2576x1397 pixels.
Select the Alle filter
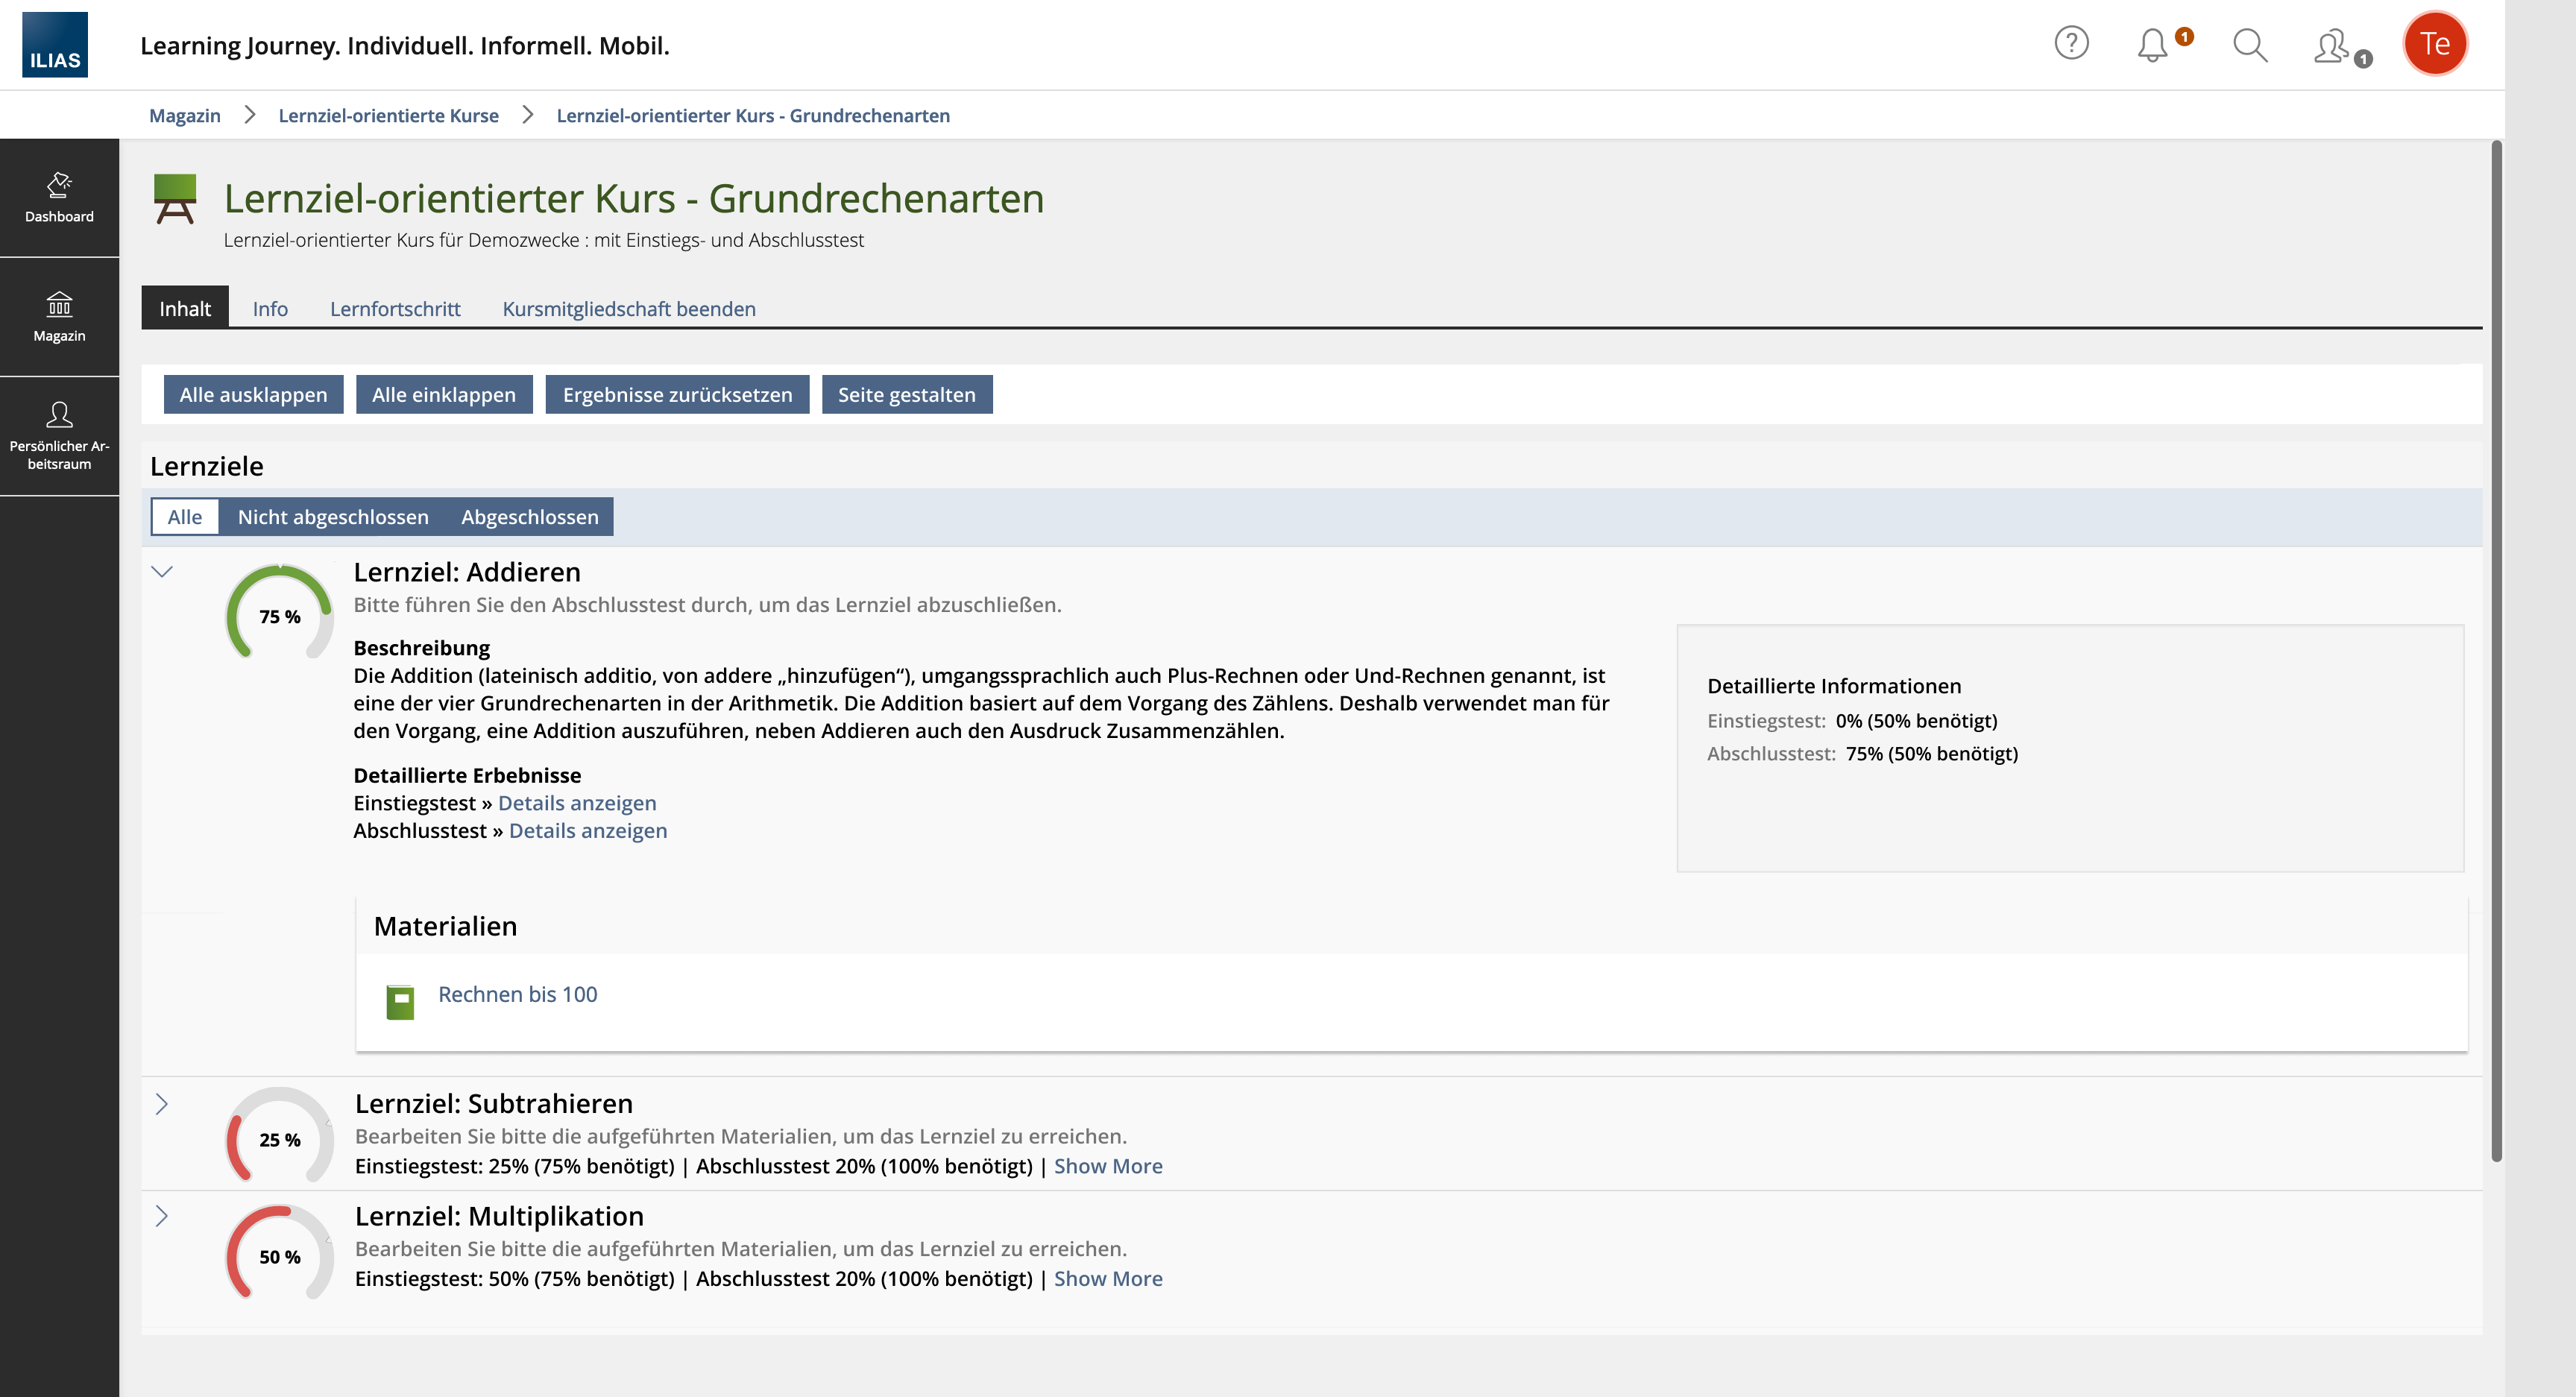[184, 517]
